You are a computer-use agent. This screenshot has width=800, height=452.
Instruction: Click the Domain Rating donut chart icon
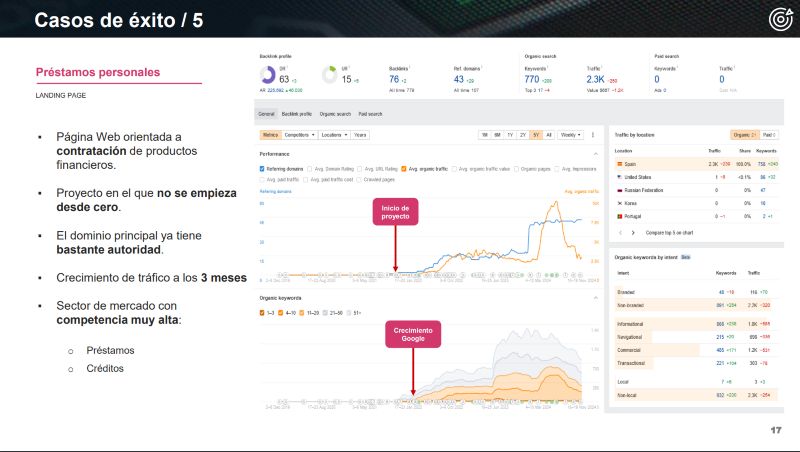(267, 76)
